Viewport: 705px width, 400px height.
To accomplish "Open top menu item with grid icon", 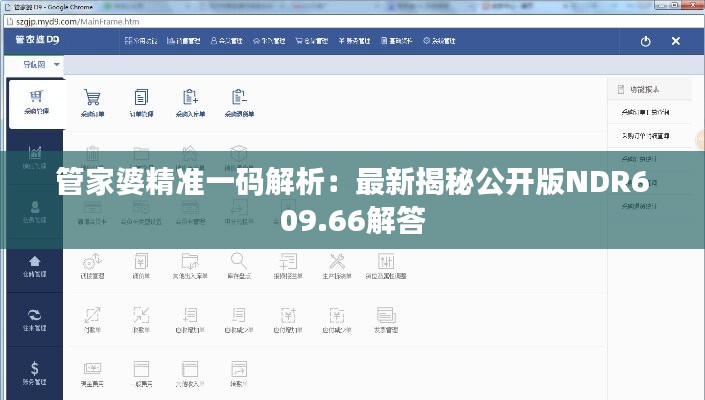I will point(141,41).
